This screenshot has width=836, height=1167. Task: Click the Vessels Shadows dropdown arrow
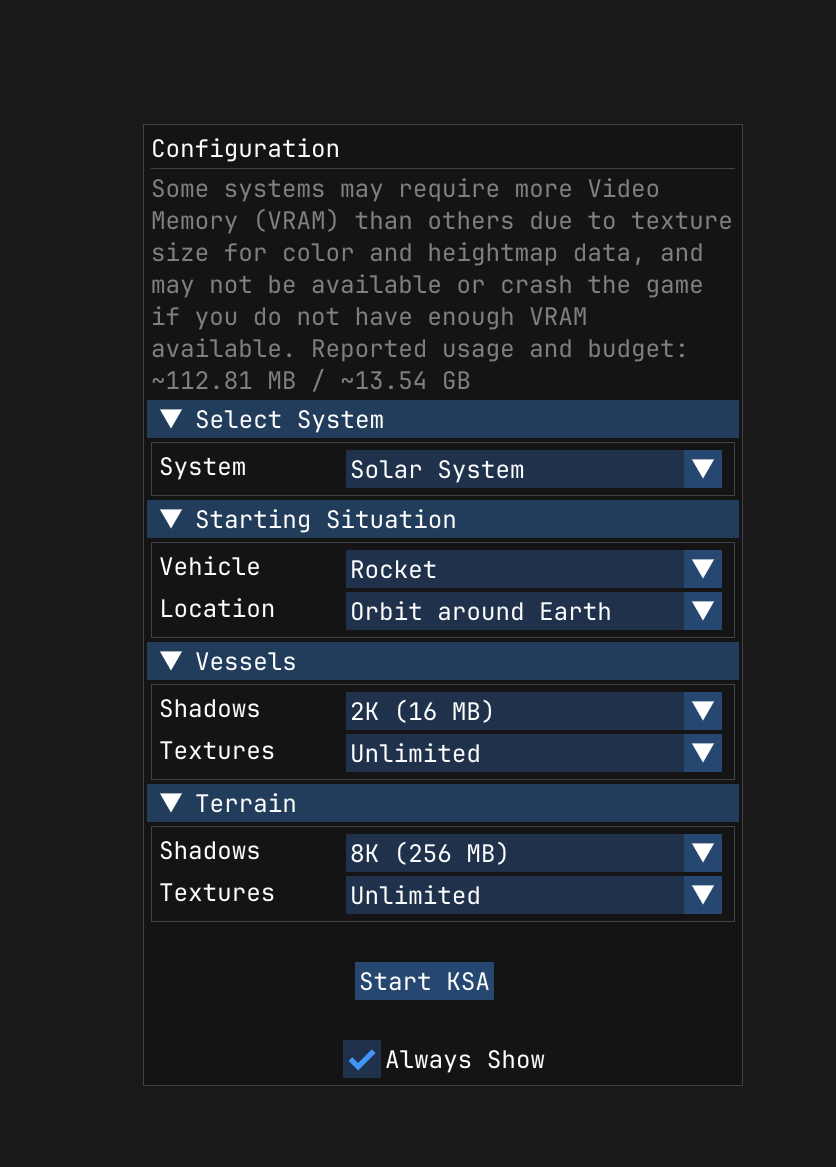(703, 711)
